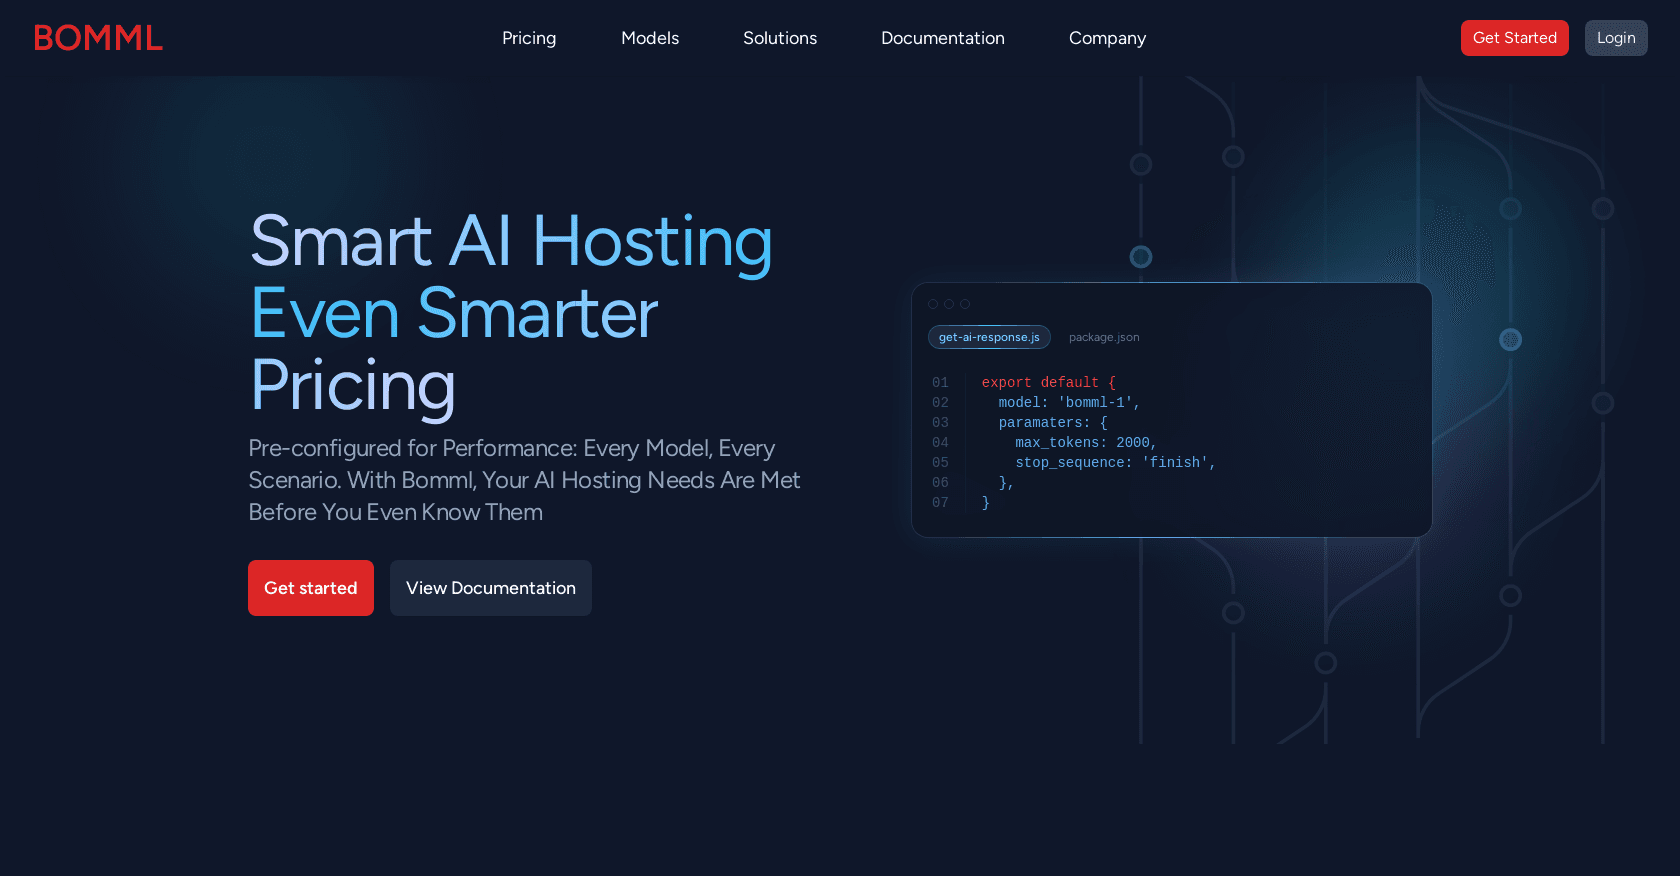
Task: Go to Solutions in navigation
Action: (780, 38)
